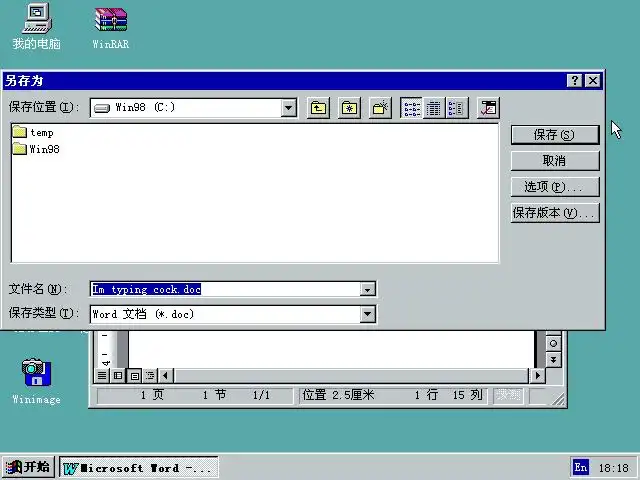Image resolution: width=640 pixels, height=480 pixels.
Task: Expand the Save in location dropdown
Action: tap(288, 108)
